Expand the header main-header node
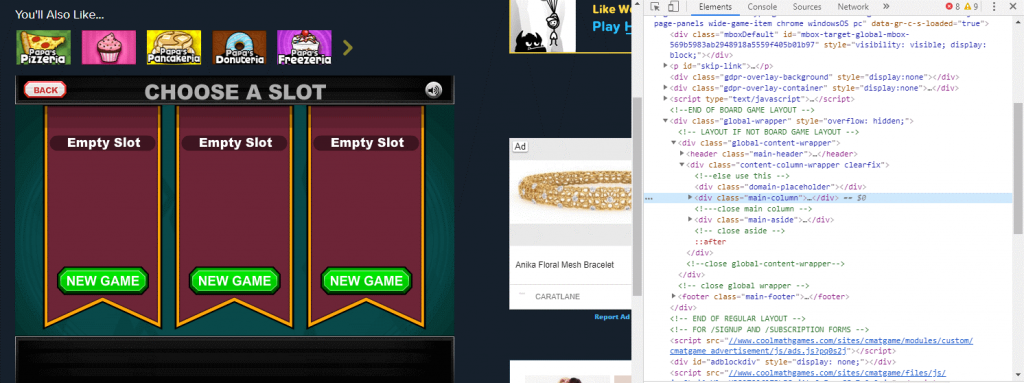Image resolution: width=1024 pixels, height=383 pixels. tap(682, 154)
